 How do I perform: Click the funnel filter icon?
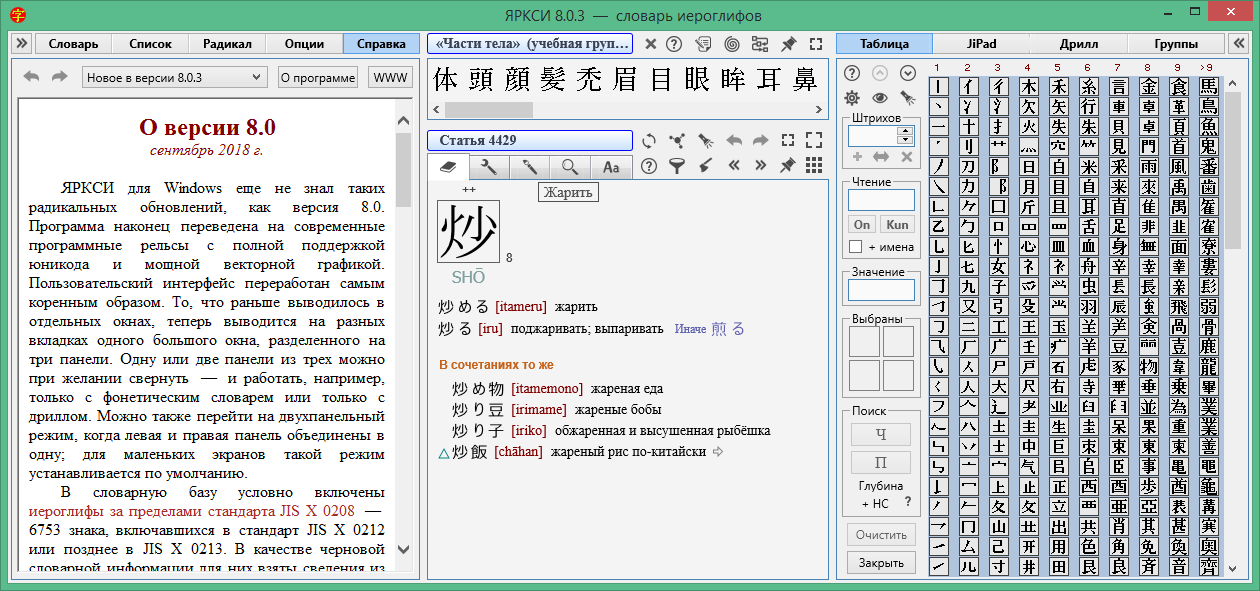pyautogui.click(x=677, y=166)
